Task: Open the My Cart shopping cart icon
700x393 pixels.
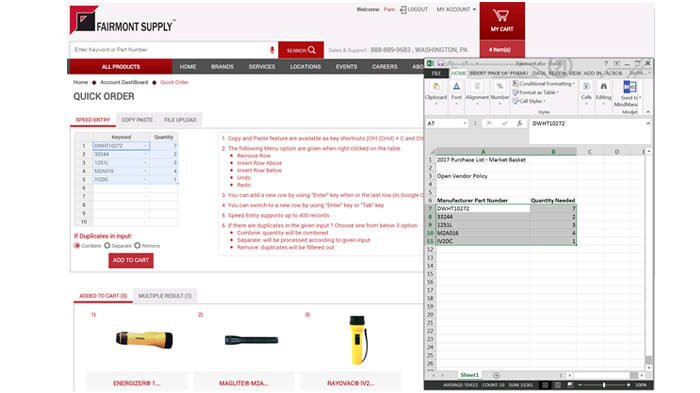Action: click(502, 16)
